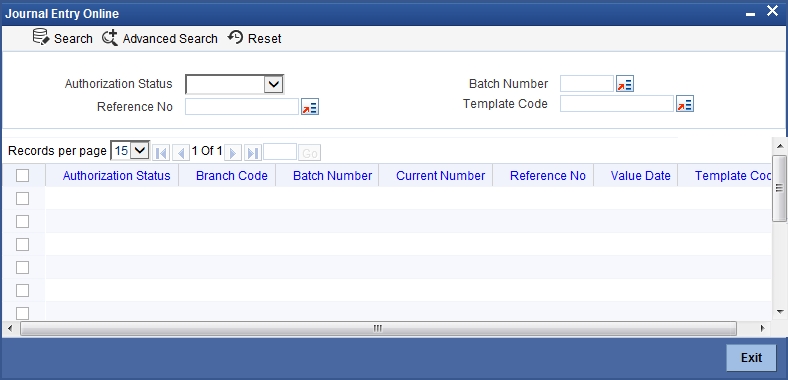Click the Reset button
The height and width of the screenshot is (380, 788).
254,38
